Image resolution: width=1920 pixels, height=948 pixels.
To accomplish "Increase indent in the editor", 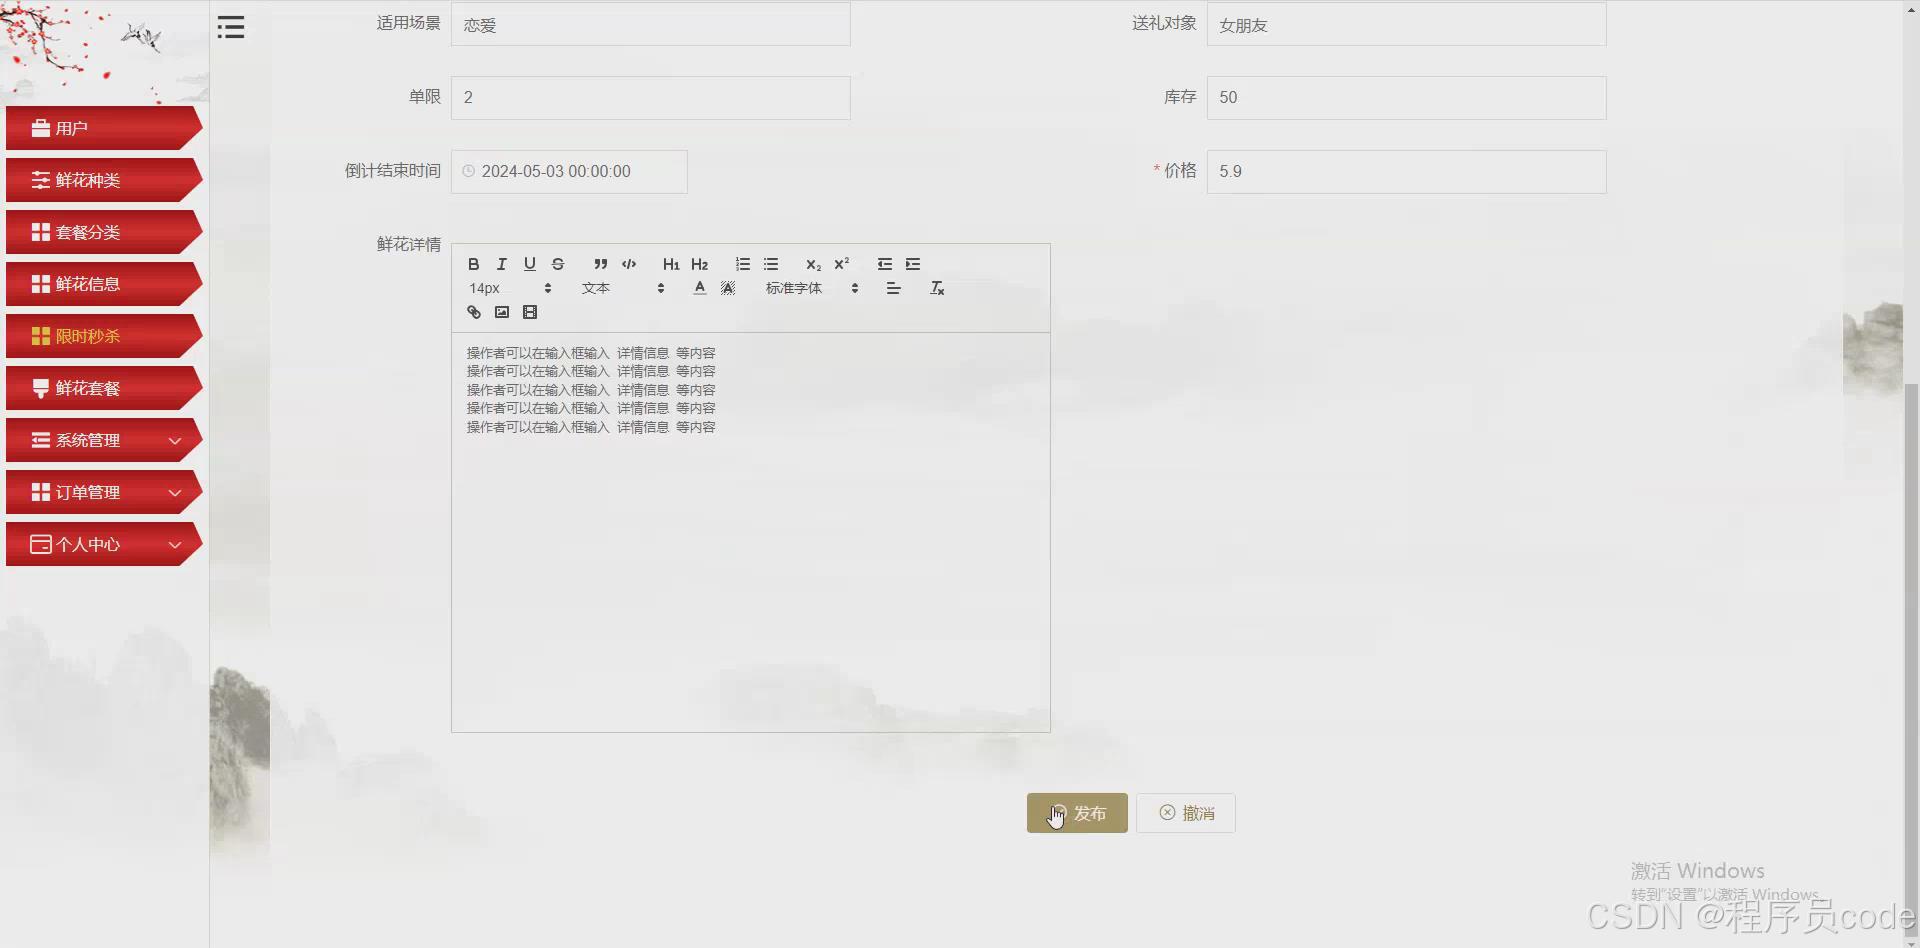I will (x=913, y=264).
